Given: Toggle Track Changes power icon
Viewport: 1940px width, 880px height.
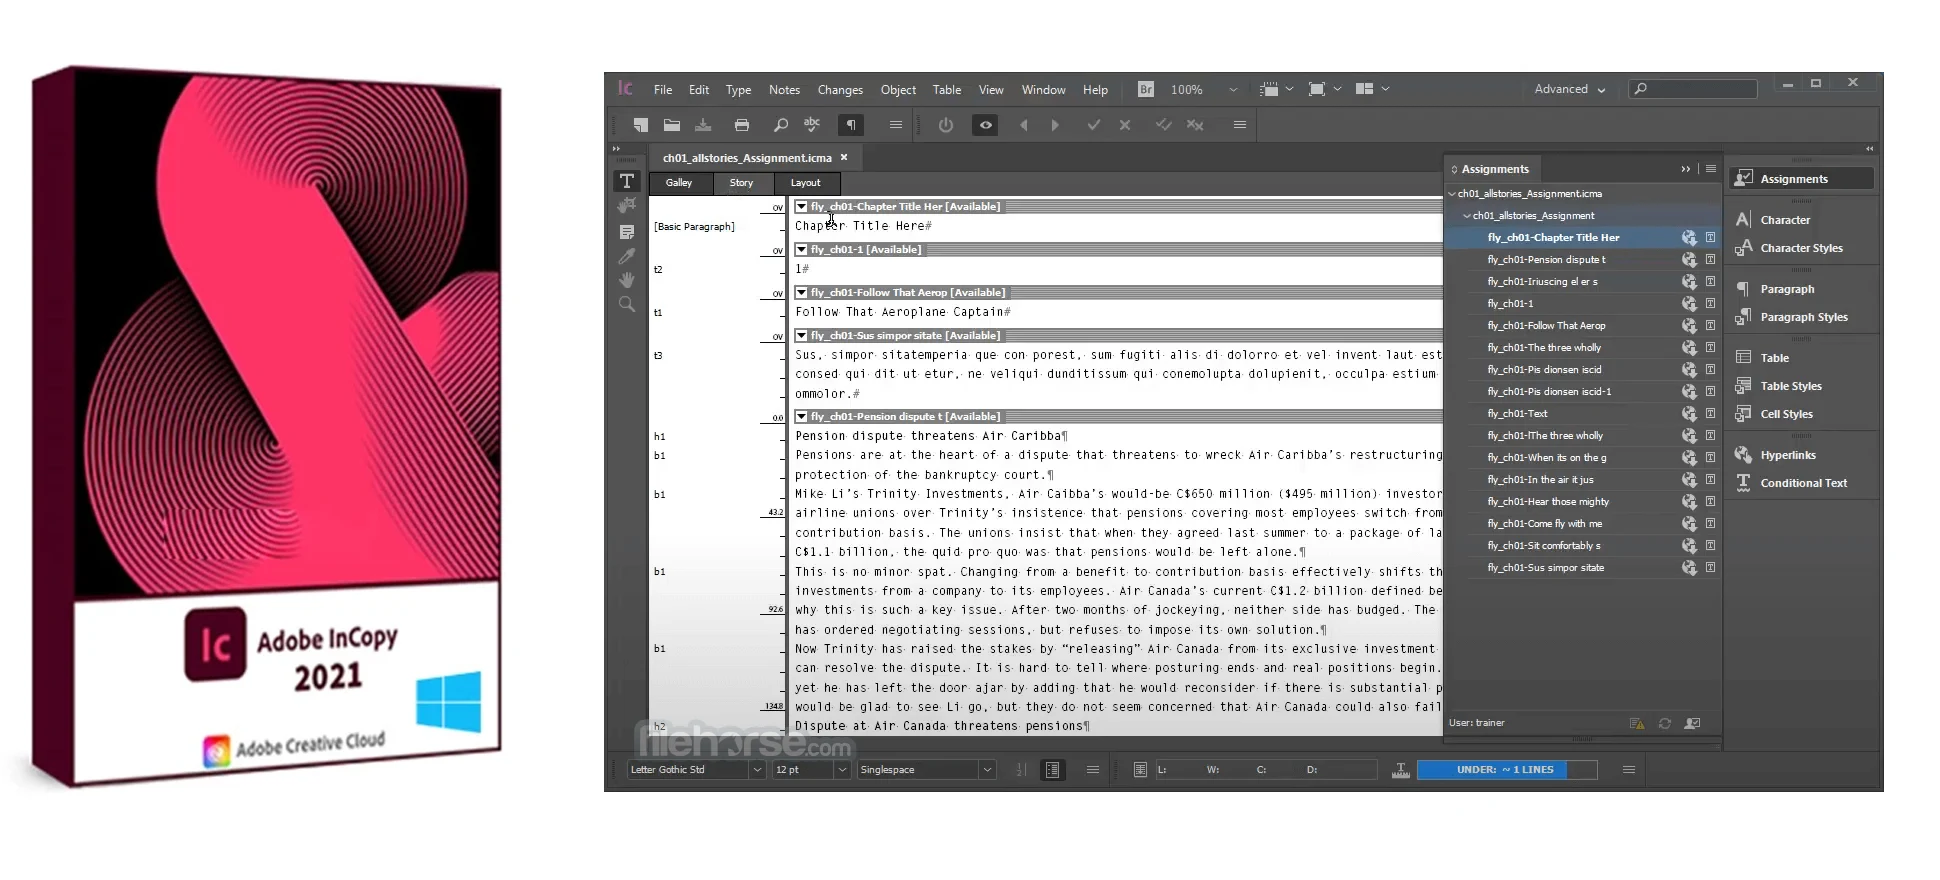Looking at the screenshot, I should coord(946,125).
